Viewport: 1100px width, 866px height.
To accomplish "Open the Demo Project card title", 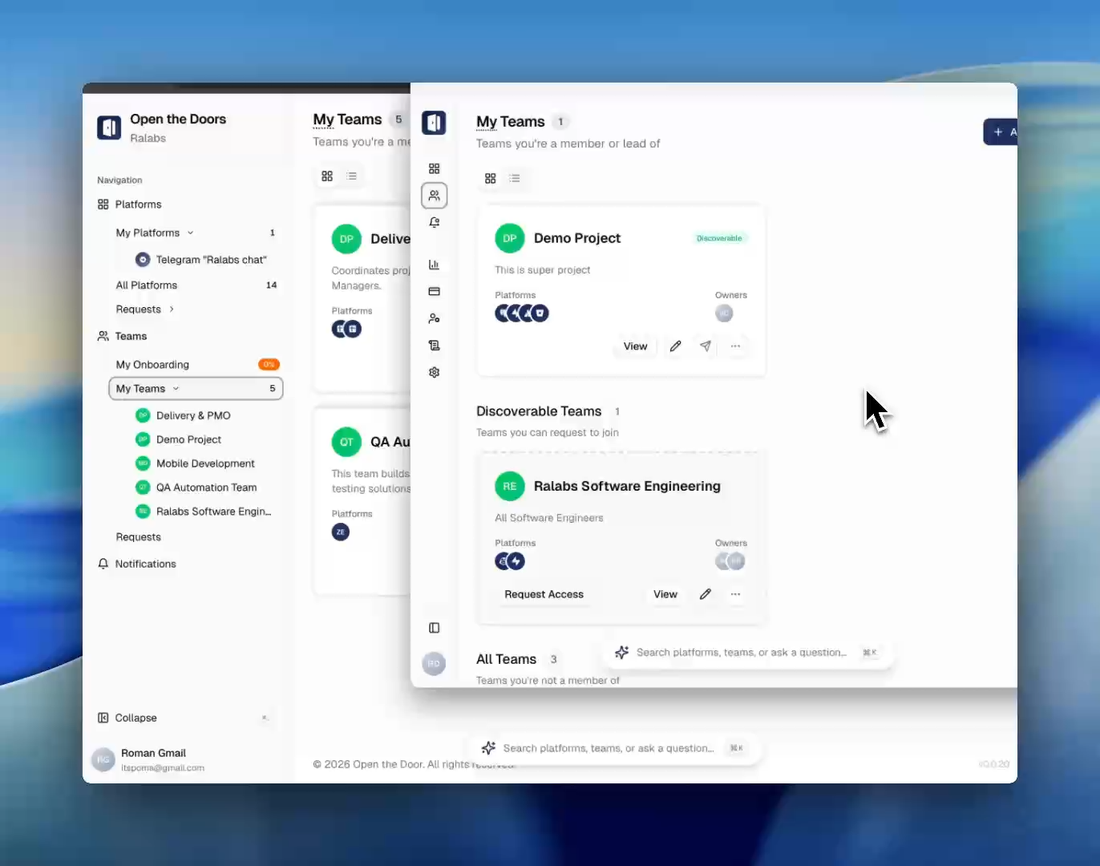I will (577, 238).
